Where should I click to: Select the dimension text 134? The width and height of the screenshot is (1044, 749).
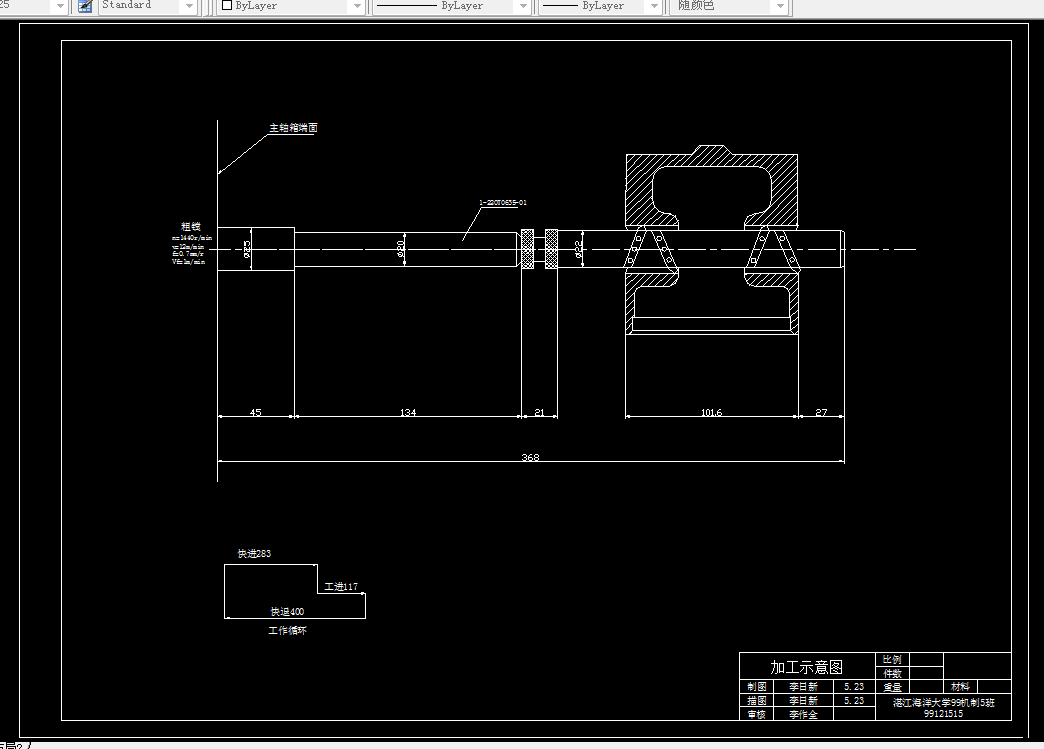tap(407, 412)
